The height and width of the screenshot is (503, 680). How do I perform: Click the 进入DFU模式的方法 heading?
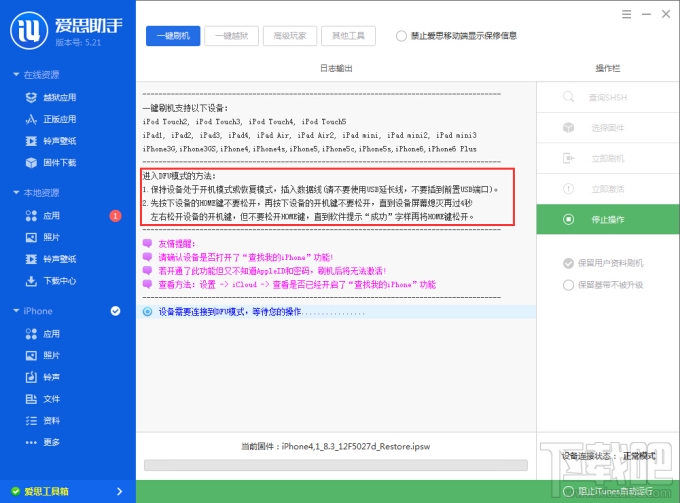pyautogui.click(x=179, y=176)
